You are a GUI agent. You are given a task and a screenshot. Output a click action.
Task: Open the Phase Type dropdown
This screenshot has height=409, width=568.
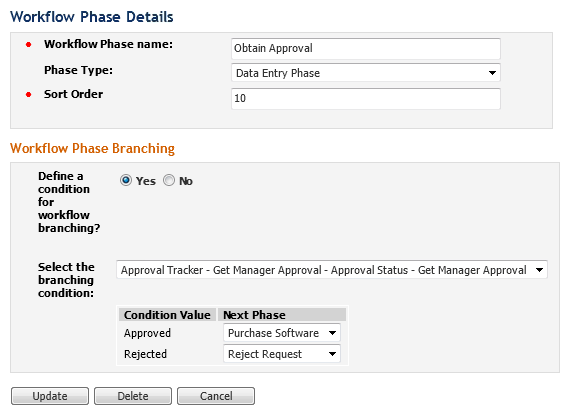point(366,73)
